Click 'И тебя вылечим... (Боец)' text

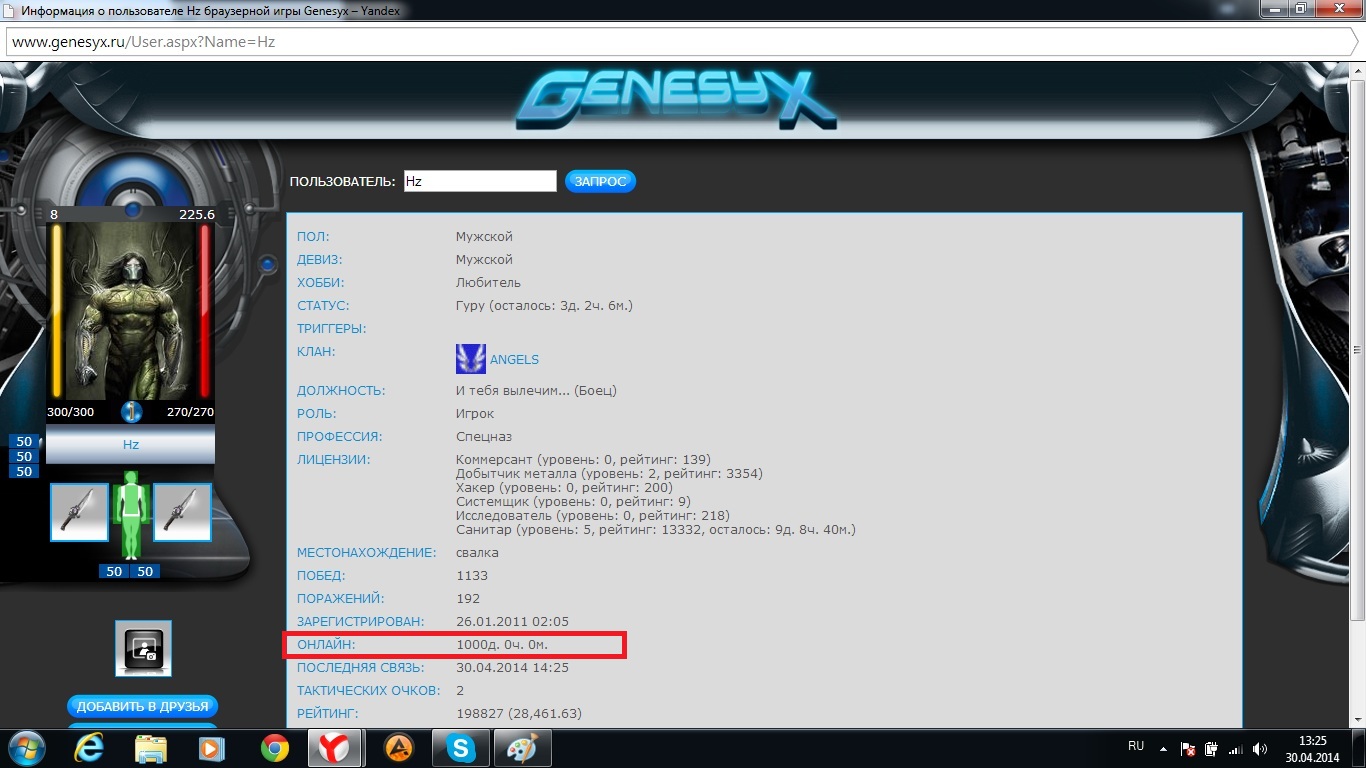(536, 391)
